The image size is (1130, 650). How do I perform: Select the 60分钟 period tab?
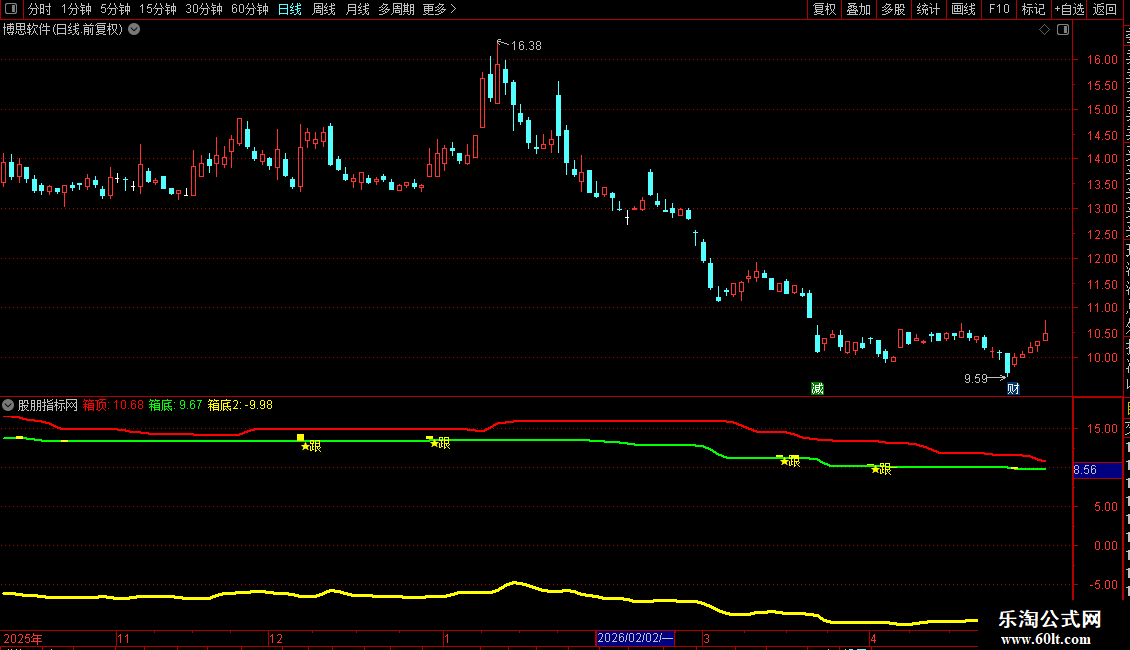pyautogui.click(x=249, y=9)
